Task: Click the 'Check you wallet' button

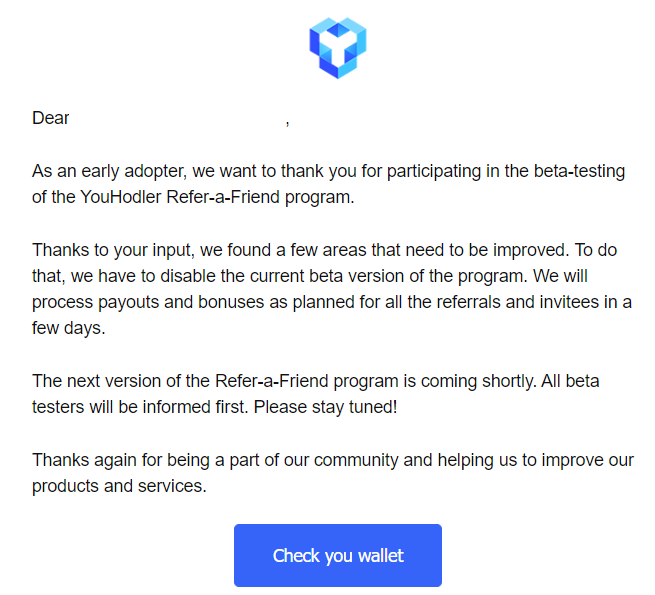Action: pyautogui.click(x=338, y=555)
